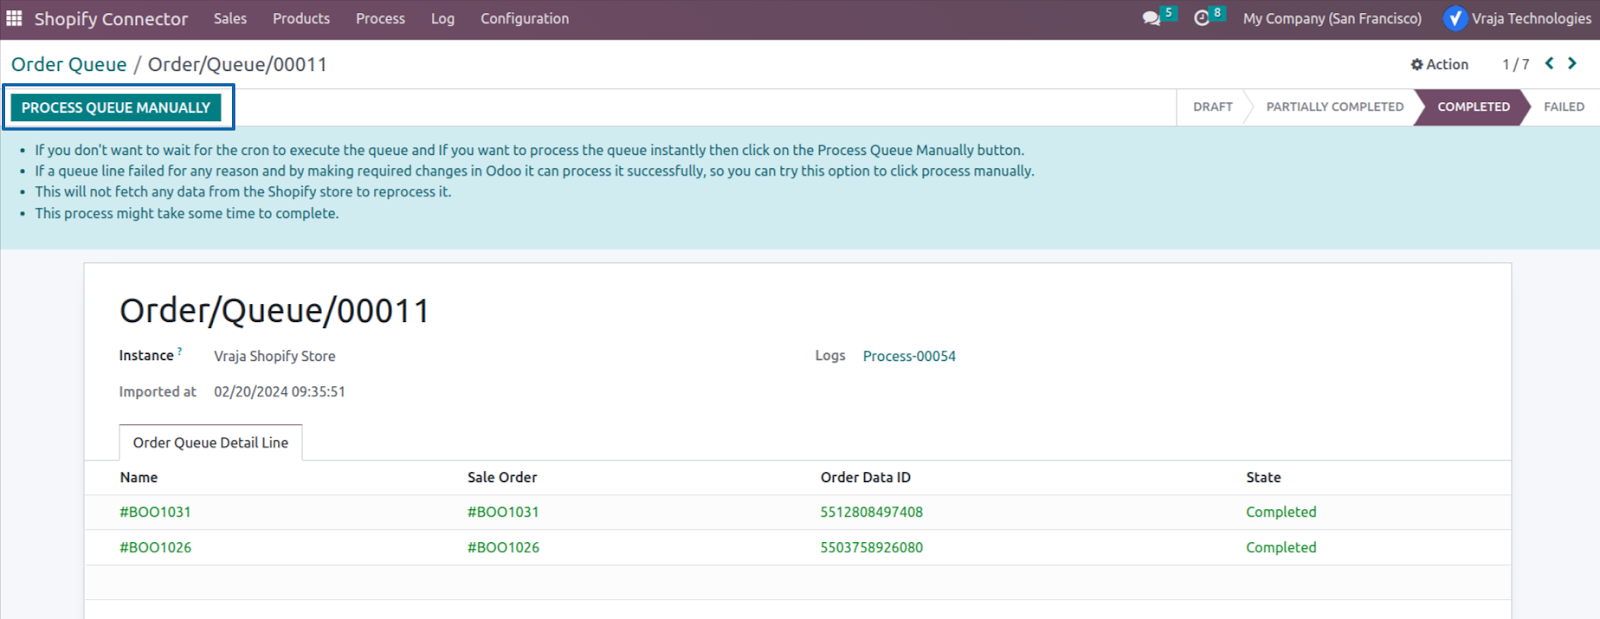The height and width of the screenshot is (619, 1600).
Task: Open the Action gear menu
Action: coord(1439,64)
